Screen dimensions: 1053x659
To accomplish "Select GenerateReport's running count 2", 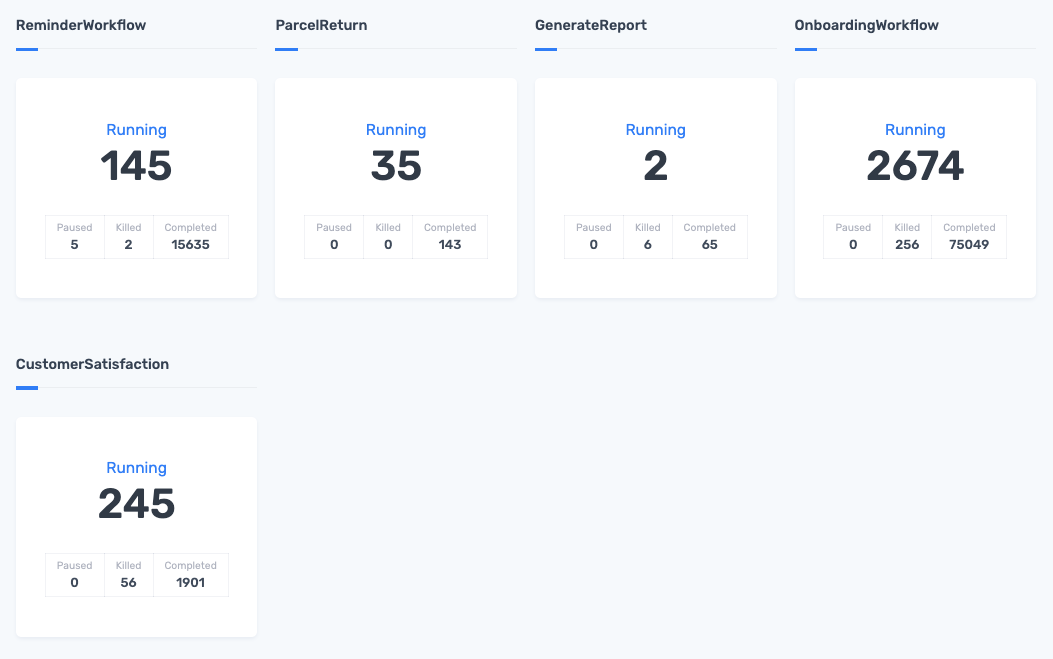I will (655, 166).
